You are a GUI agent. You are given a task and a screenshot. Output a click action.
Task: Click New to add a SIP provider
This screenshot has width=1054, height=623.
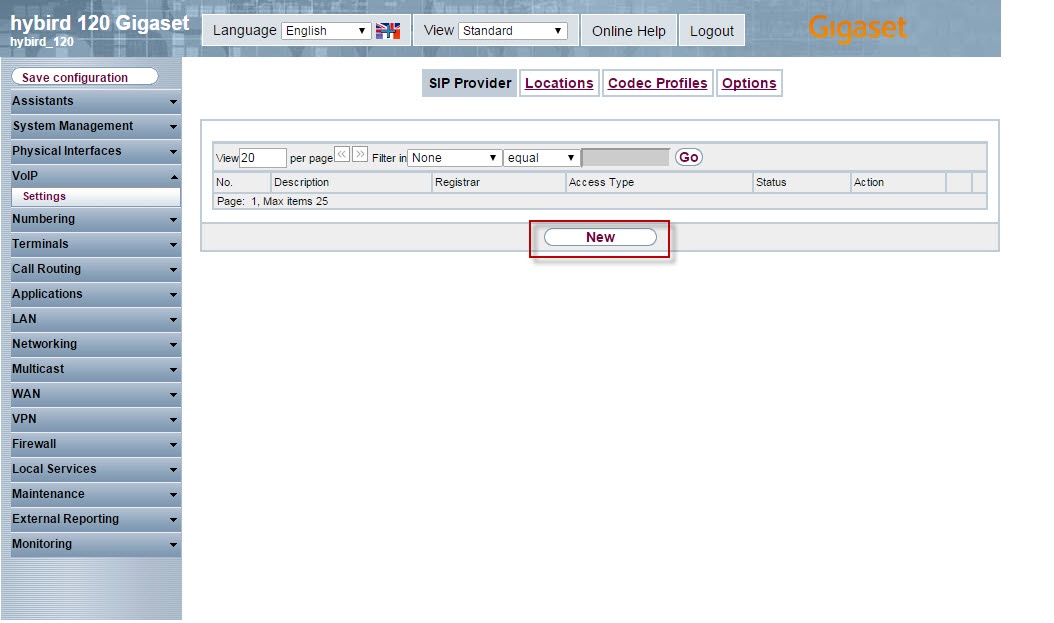[600, 237]
